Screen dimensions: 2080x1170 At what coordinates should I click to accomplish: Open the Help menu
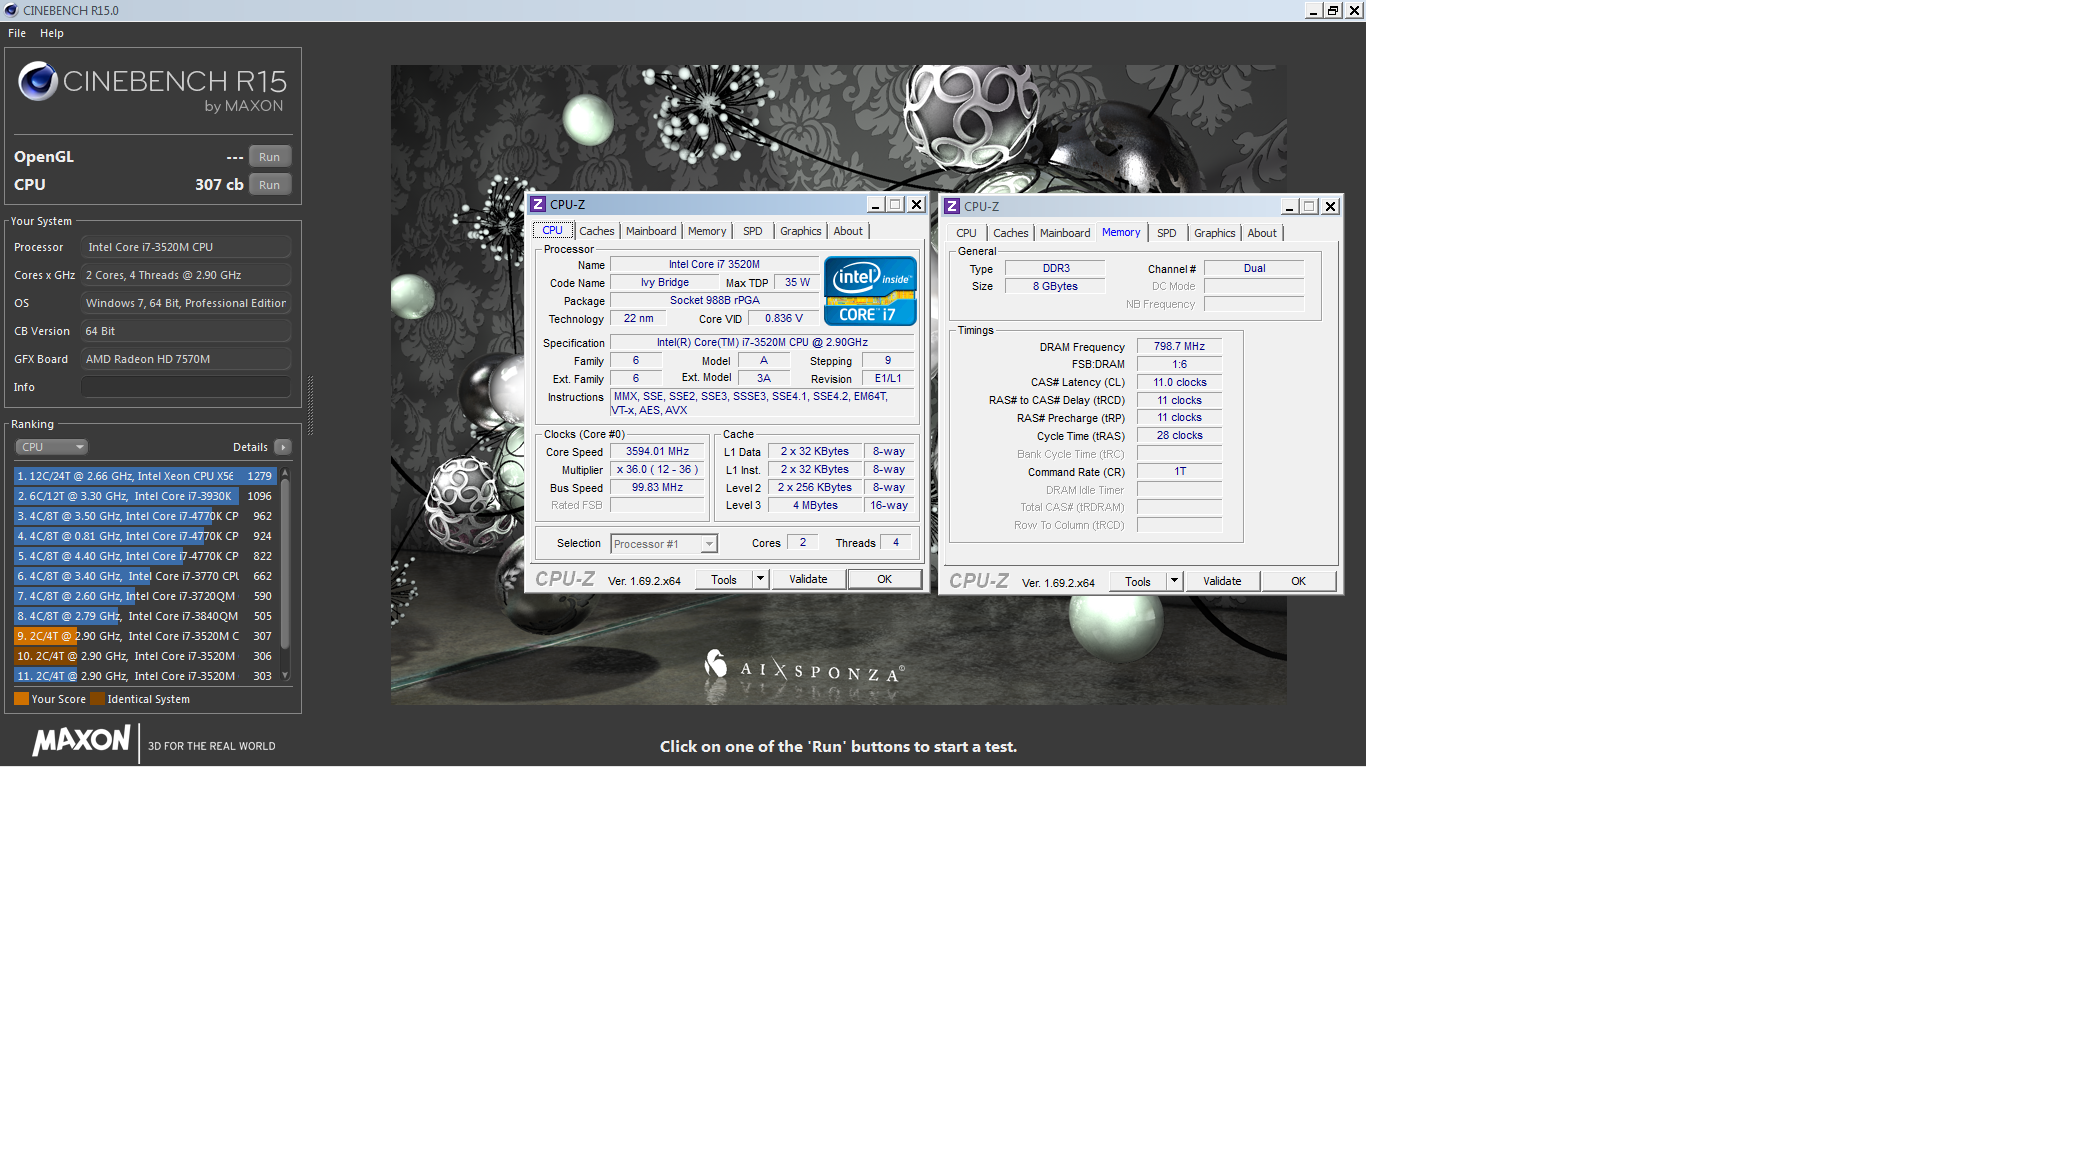[52, 33]
